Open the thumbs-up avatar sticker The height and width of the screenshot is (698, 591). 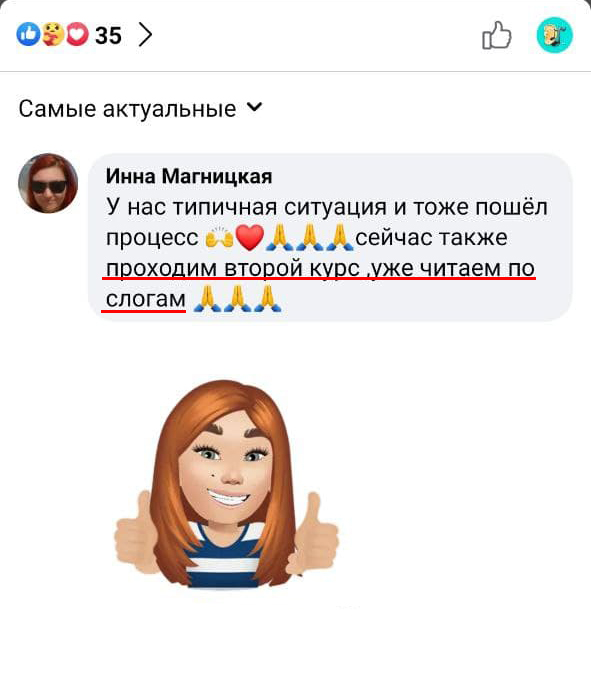pos(227,484)
